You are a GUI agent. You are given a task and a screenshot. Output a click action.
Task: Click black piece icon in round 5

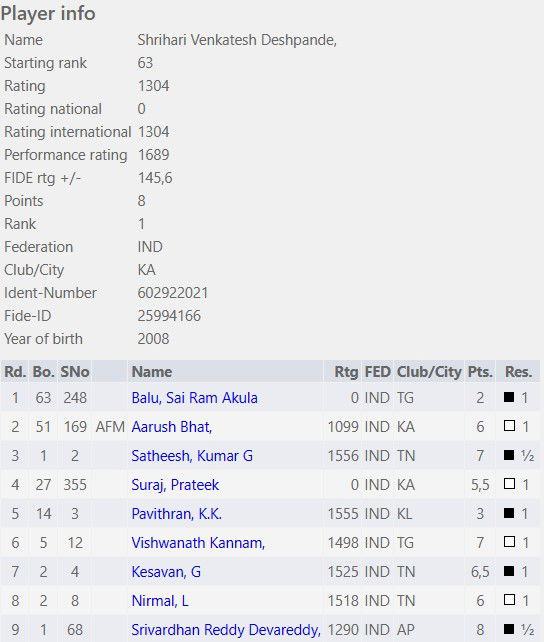click(509, 513)
